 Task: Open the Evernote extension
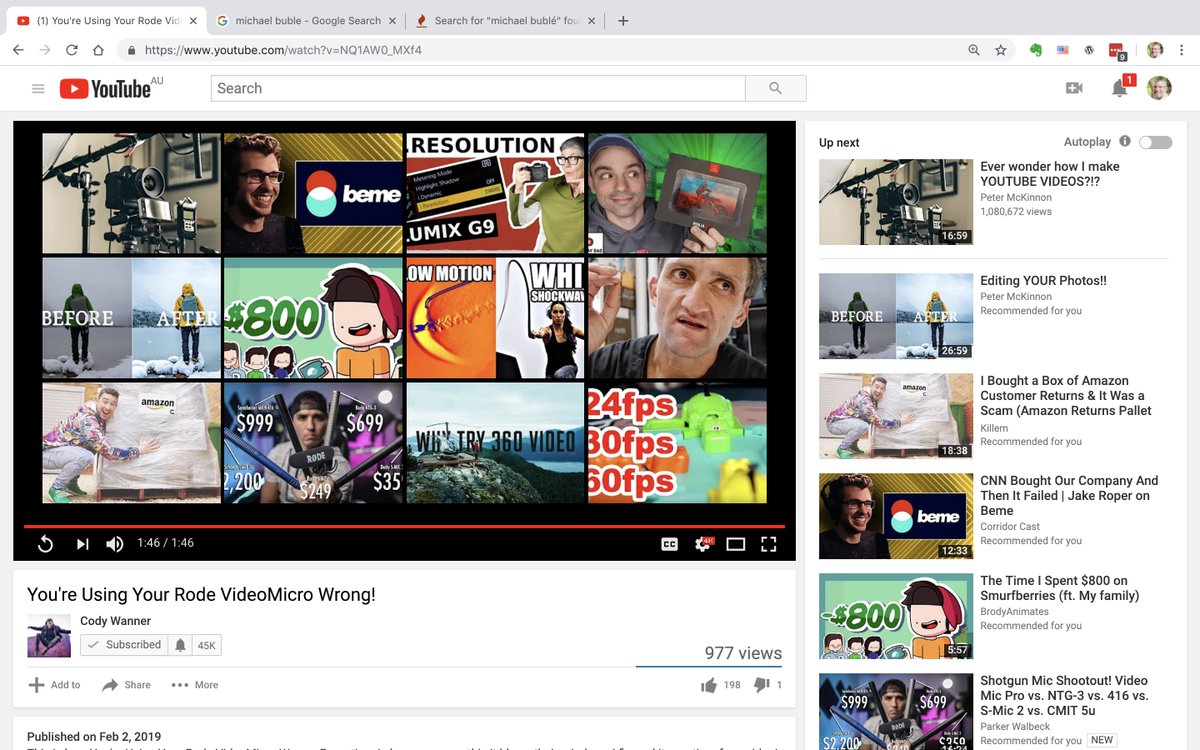(1036, 49)
